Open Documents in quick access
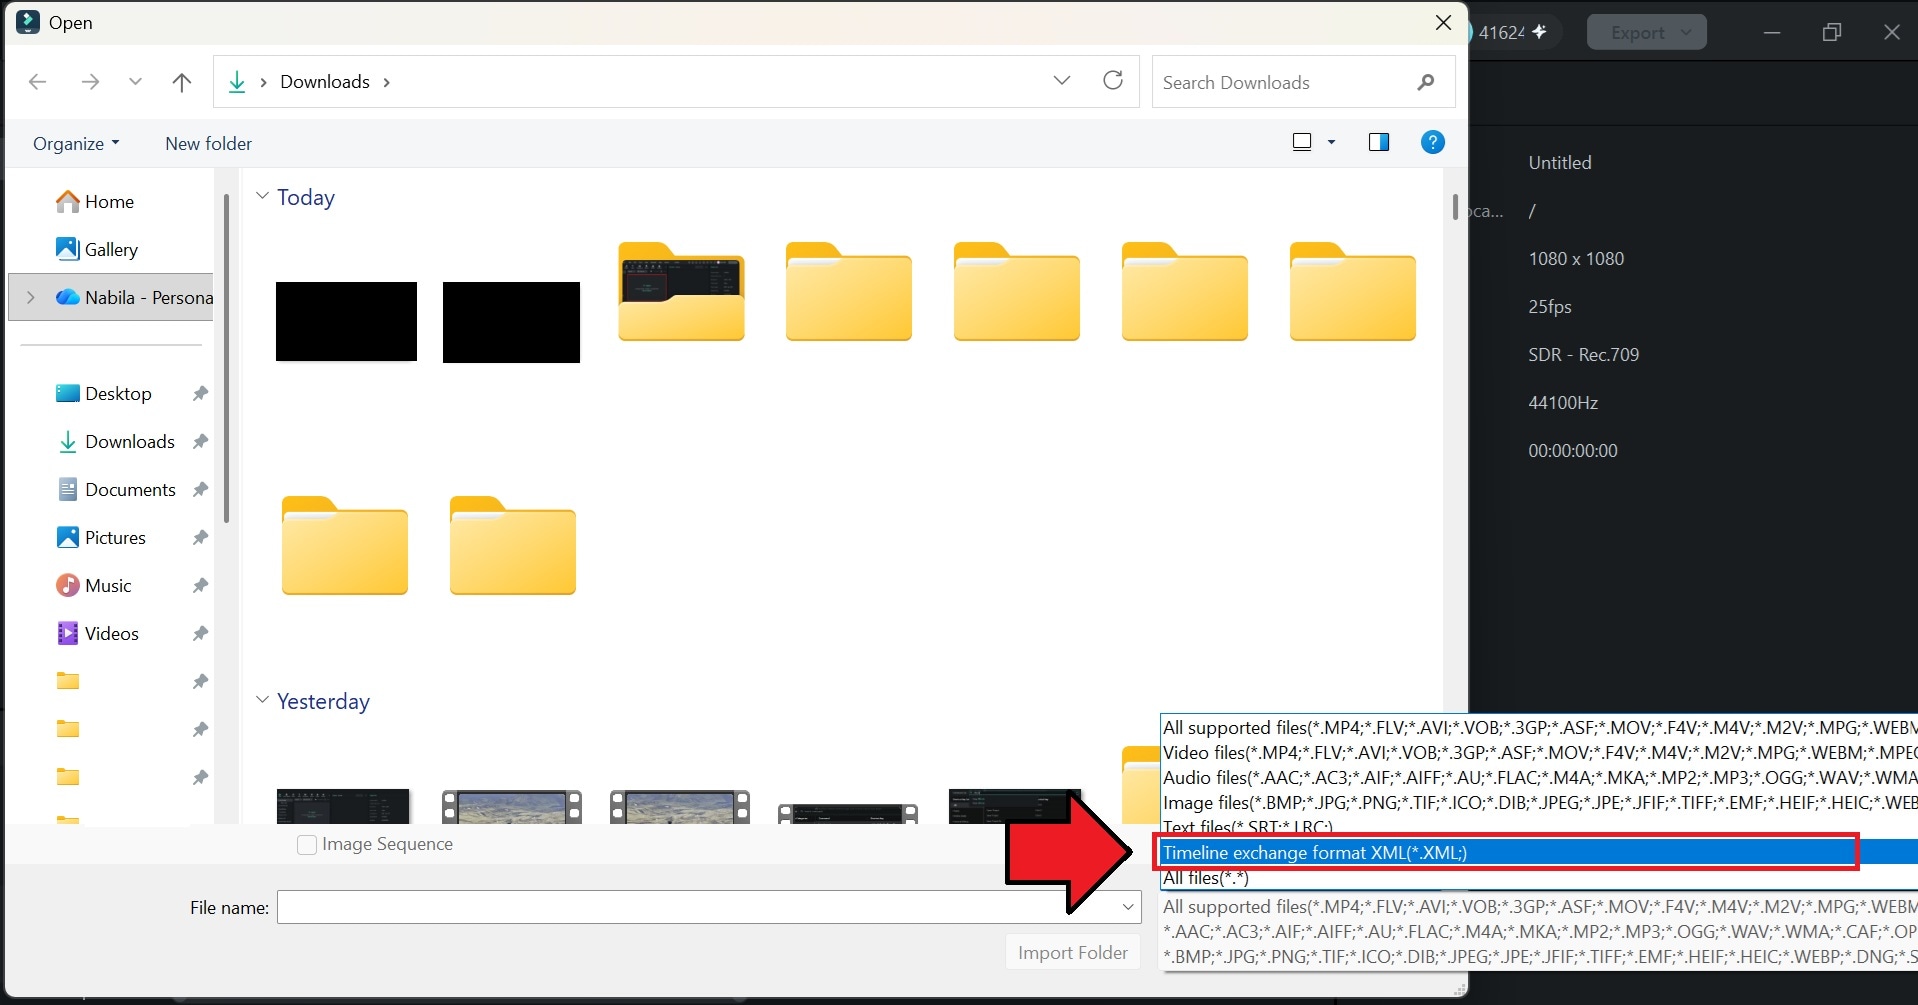Screen dimensions: 1918x1005 tap(130, 489)
